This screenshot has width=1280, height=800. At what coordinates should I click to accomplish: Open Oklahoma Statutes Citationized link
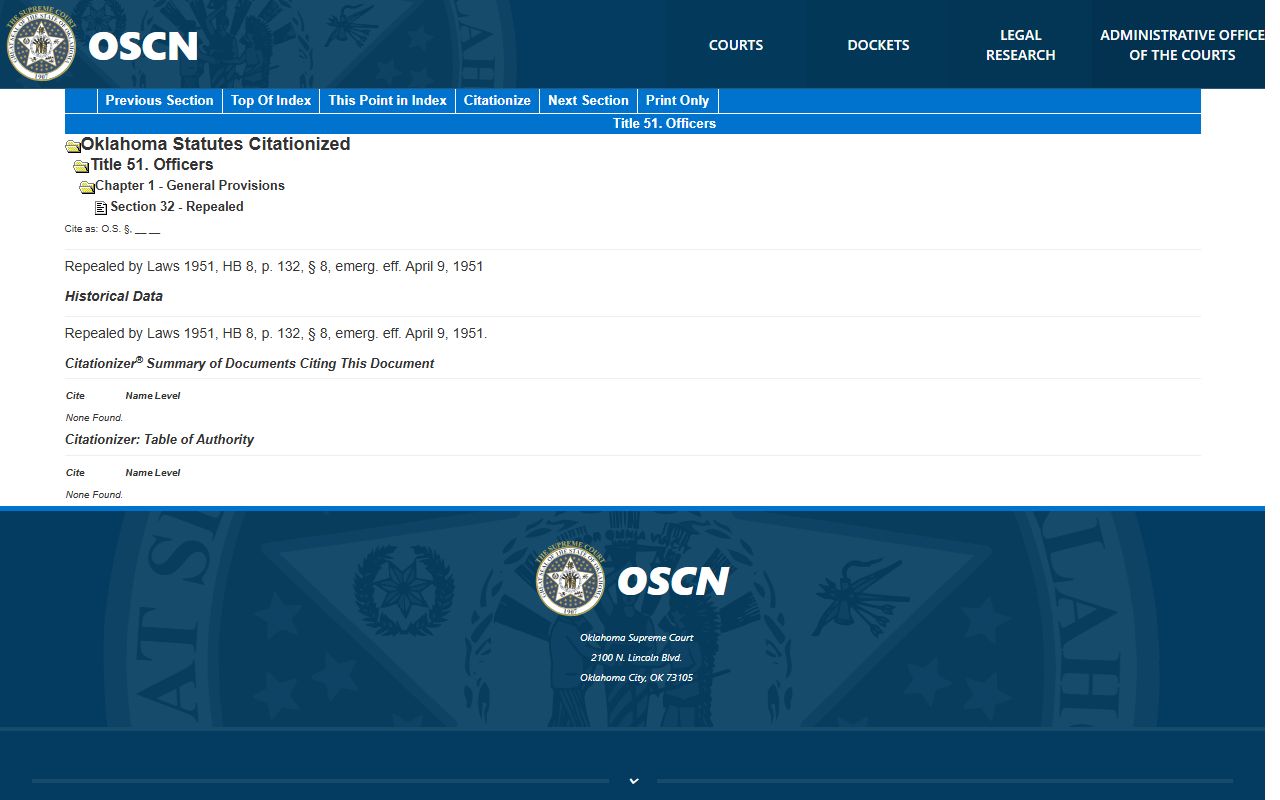click(x=216, y=144)
